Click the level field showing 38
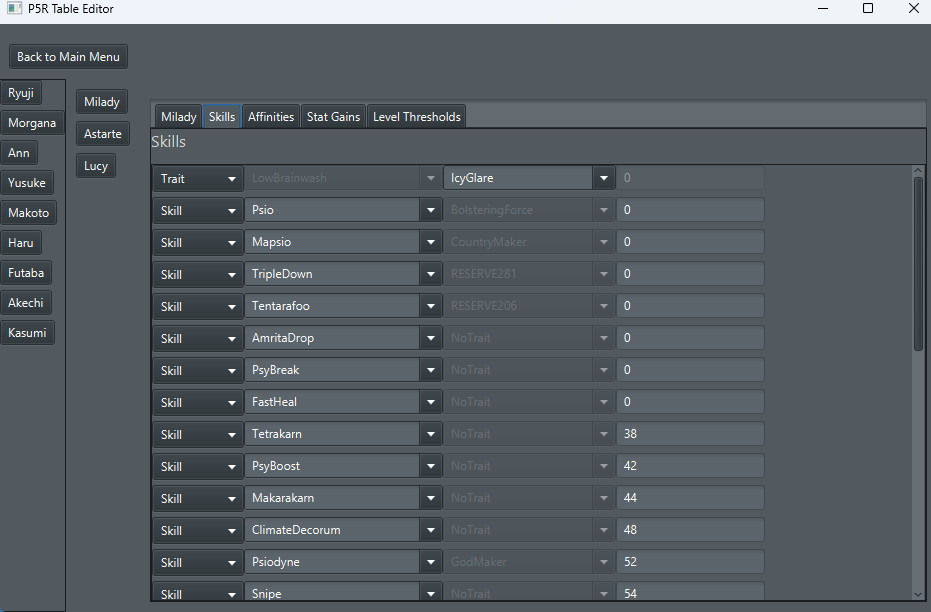Screen dimensions: 931x612 pyautogui.click(x=690, y=435)
